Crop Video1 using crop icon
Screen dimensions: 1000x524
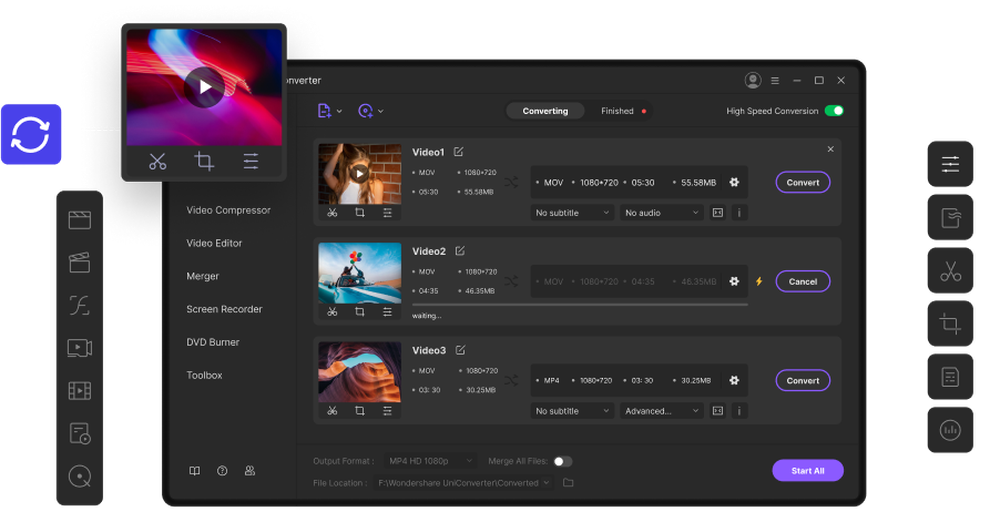(x=360, y=213)
